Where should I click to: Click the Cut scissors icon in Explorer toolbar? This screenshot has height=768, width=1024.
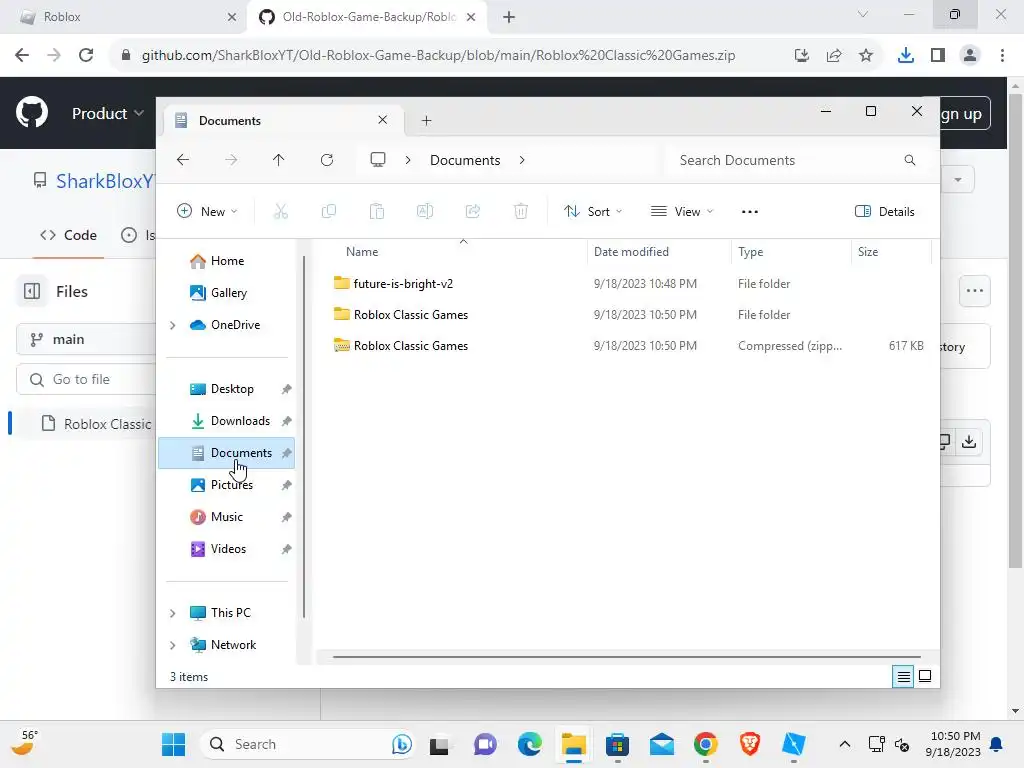point(280,211)
